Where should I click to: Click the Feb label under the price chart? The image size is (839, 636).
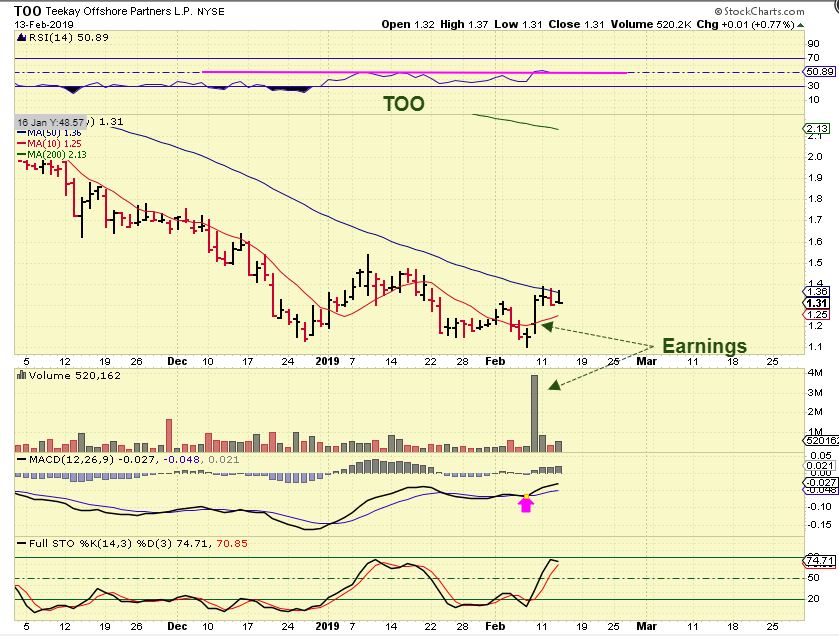click(x=495, y=362)
